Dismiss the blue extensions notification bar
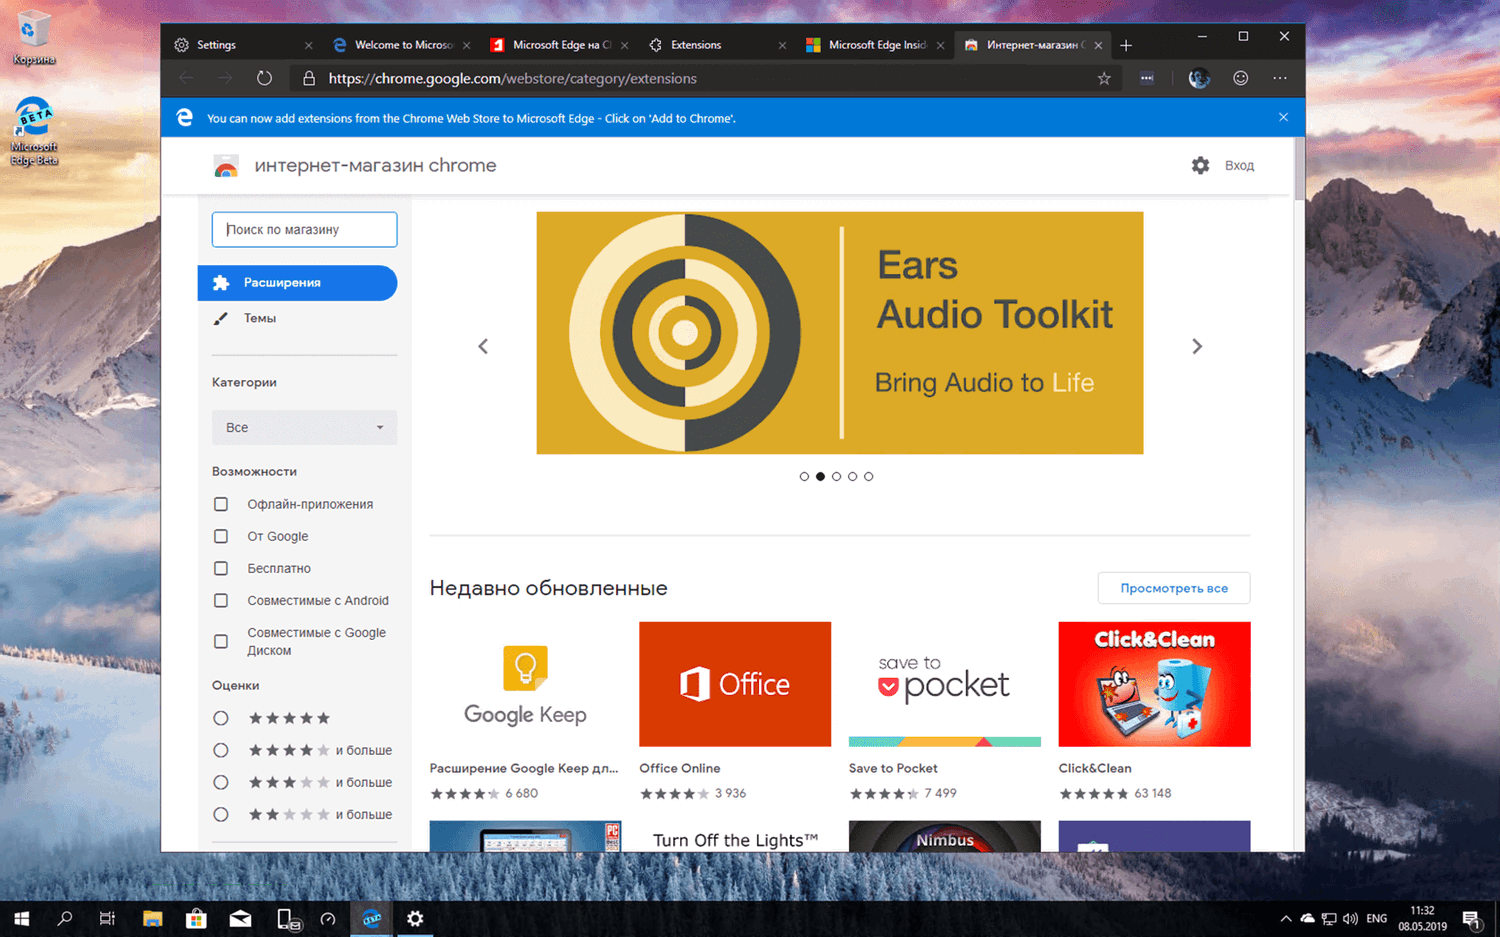 [x=1283, y=117]
